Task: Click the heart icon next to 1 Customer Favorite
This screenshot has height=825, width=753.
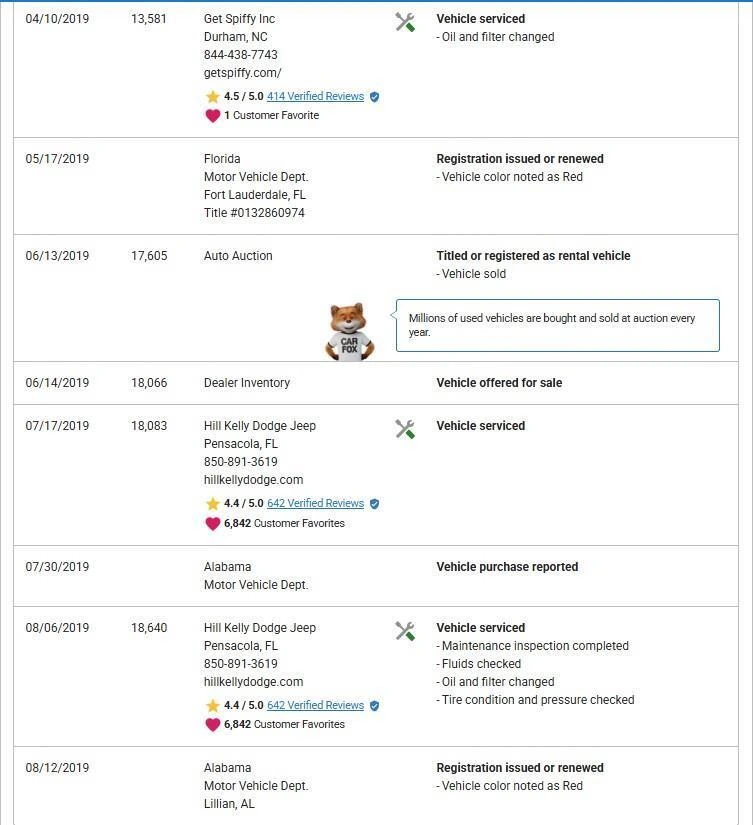Action: (212, 115)
